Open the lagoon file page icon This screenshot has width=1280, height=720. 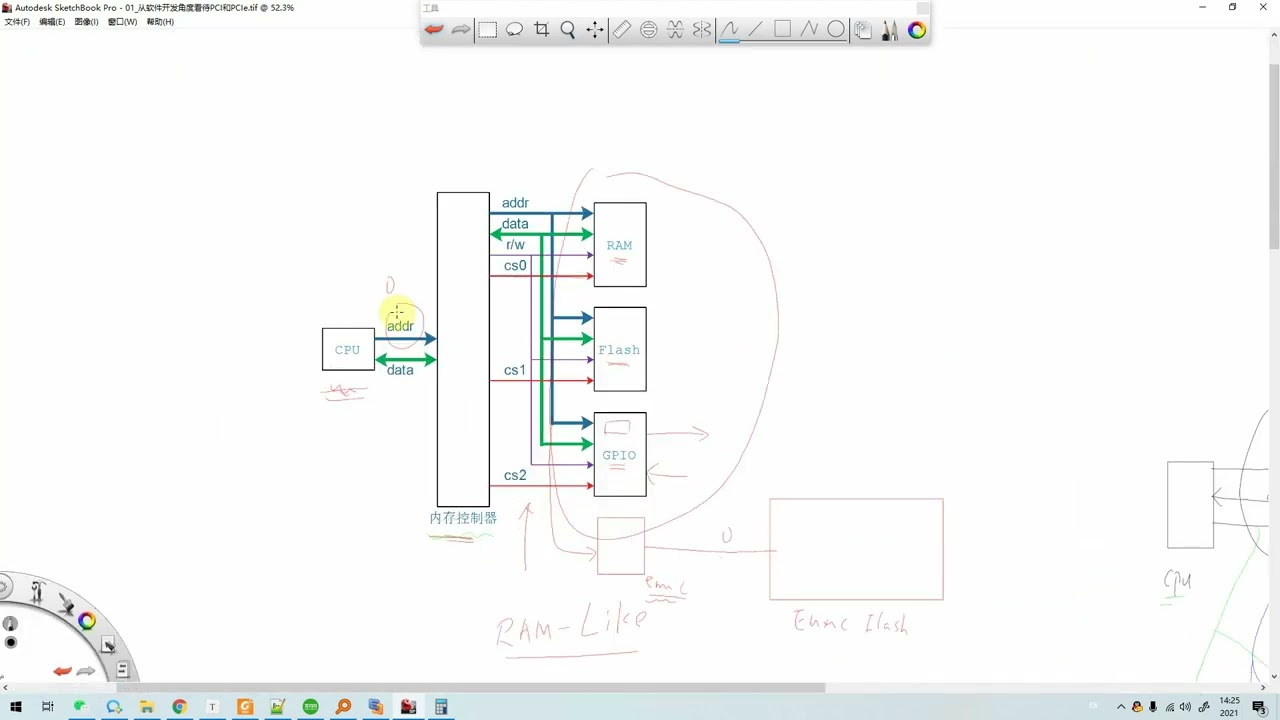click(x=122, y=669)
